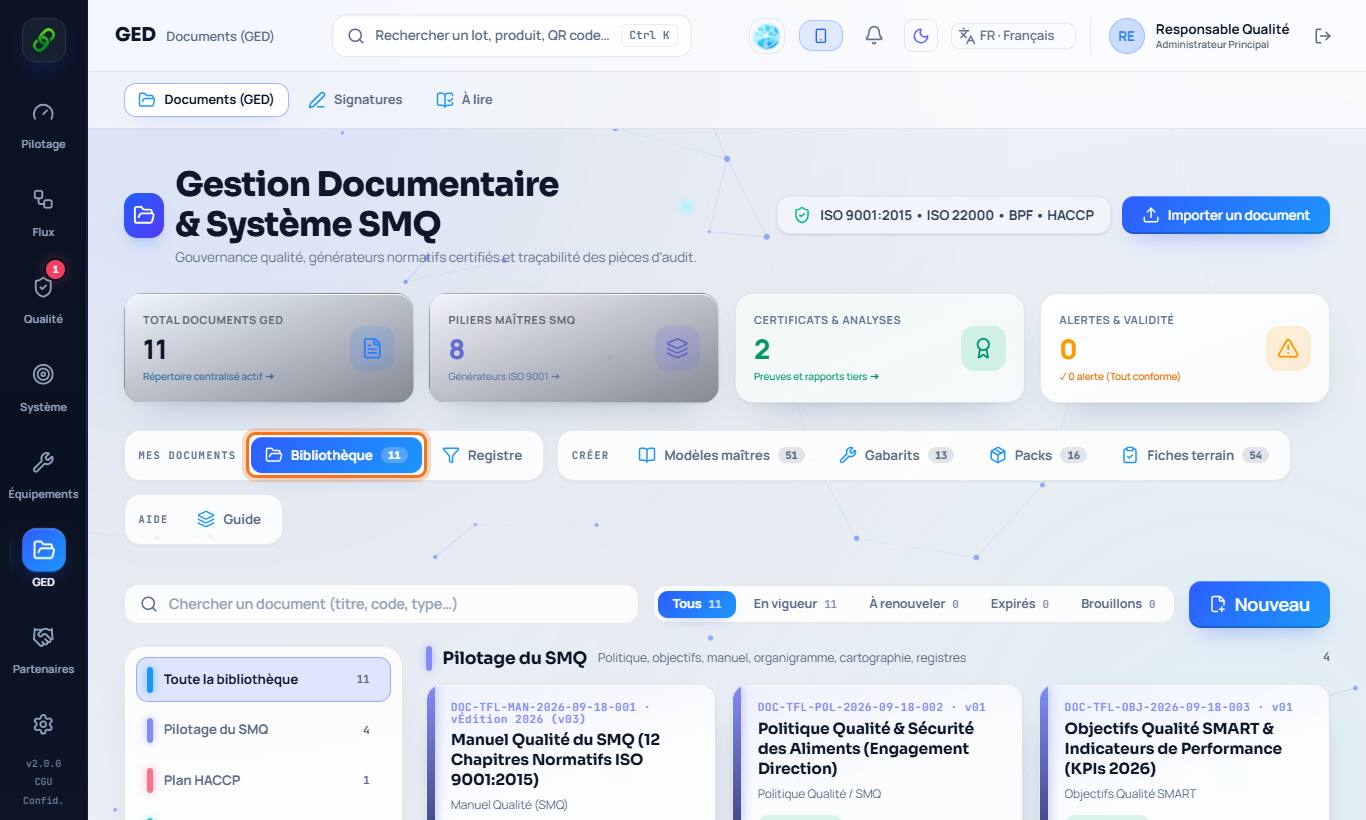
Task: Filter by Expirés documents
Action: click(1020, 604)
